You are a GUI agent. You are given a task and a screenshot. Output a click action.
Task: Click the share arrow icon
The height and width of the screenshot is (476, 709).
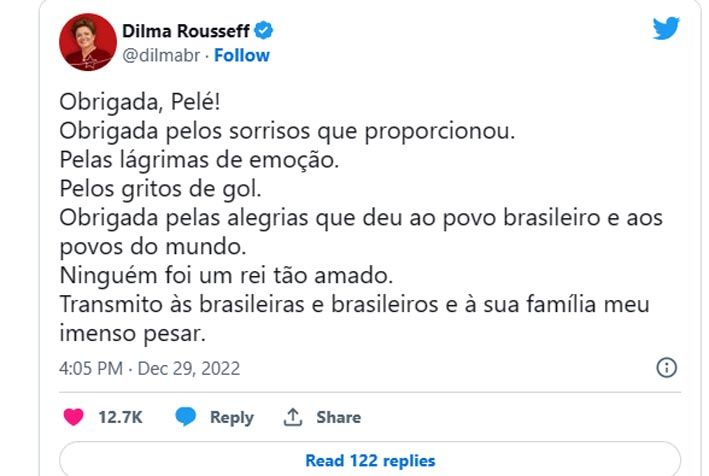(x=293, y=417)
